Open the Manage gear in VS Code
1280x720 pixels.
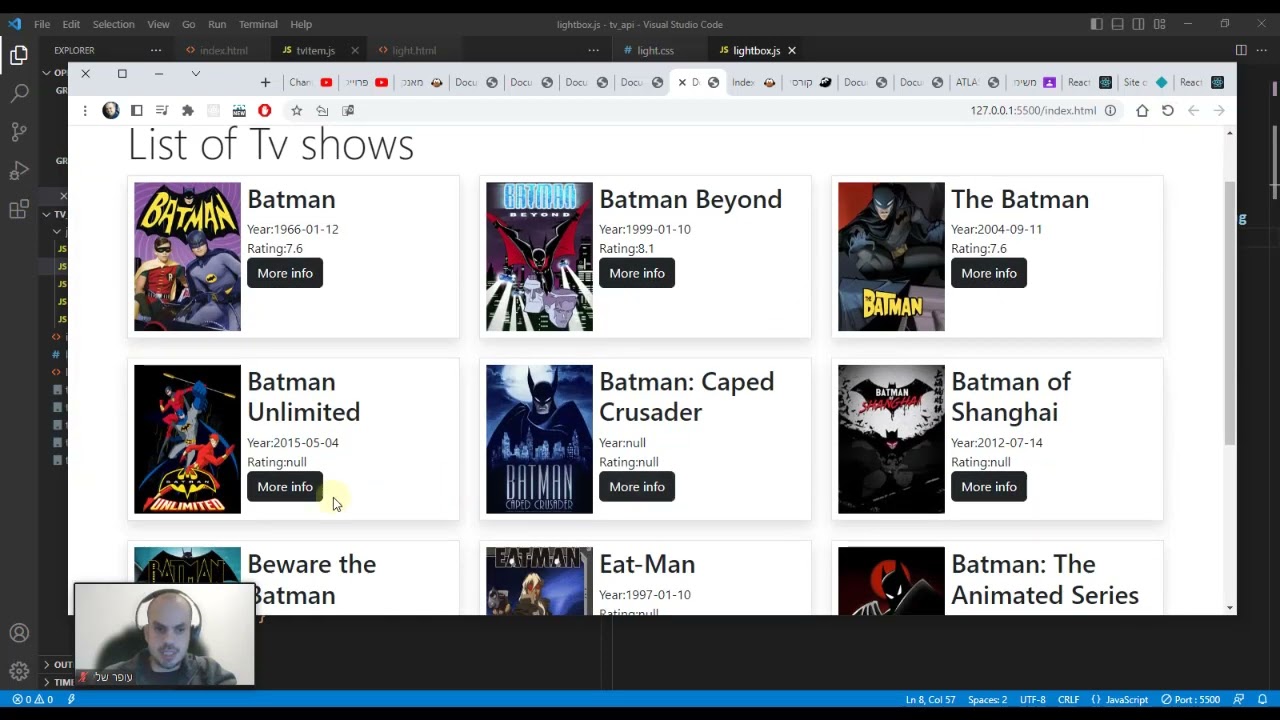pyautogui.click(x=19, y=671)
